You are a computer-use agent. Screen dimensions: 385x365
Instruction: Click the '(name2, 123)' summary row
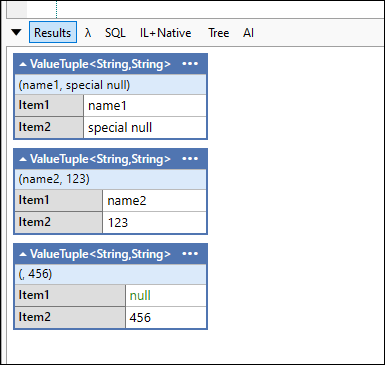pos(110,179)
